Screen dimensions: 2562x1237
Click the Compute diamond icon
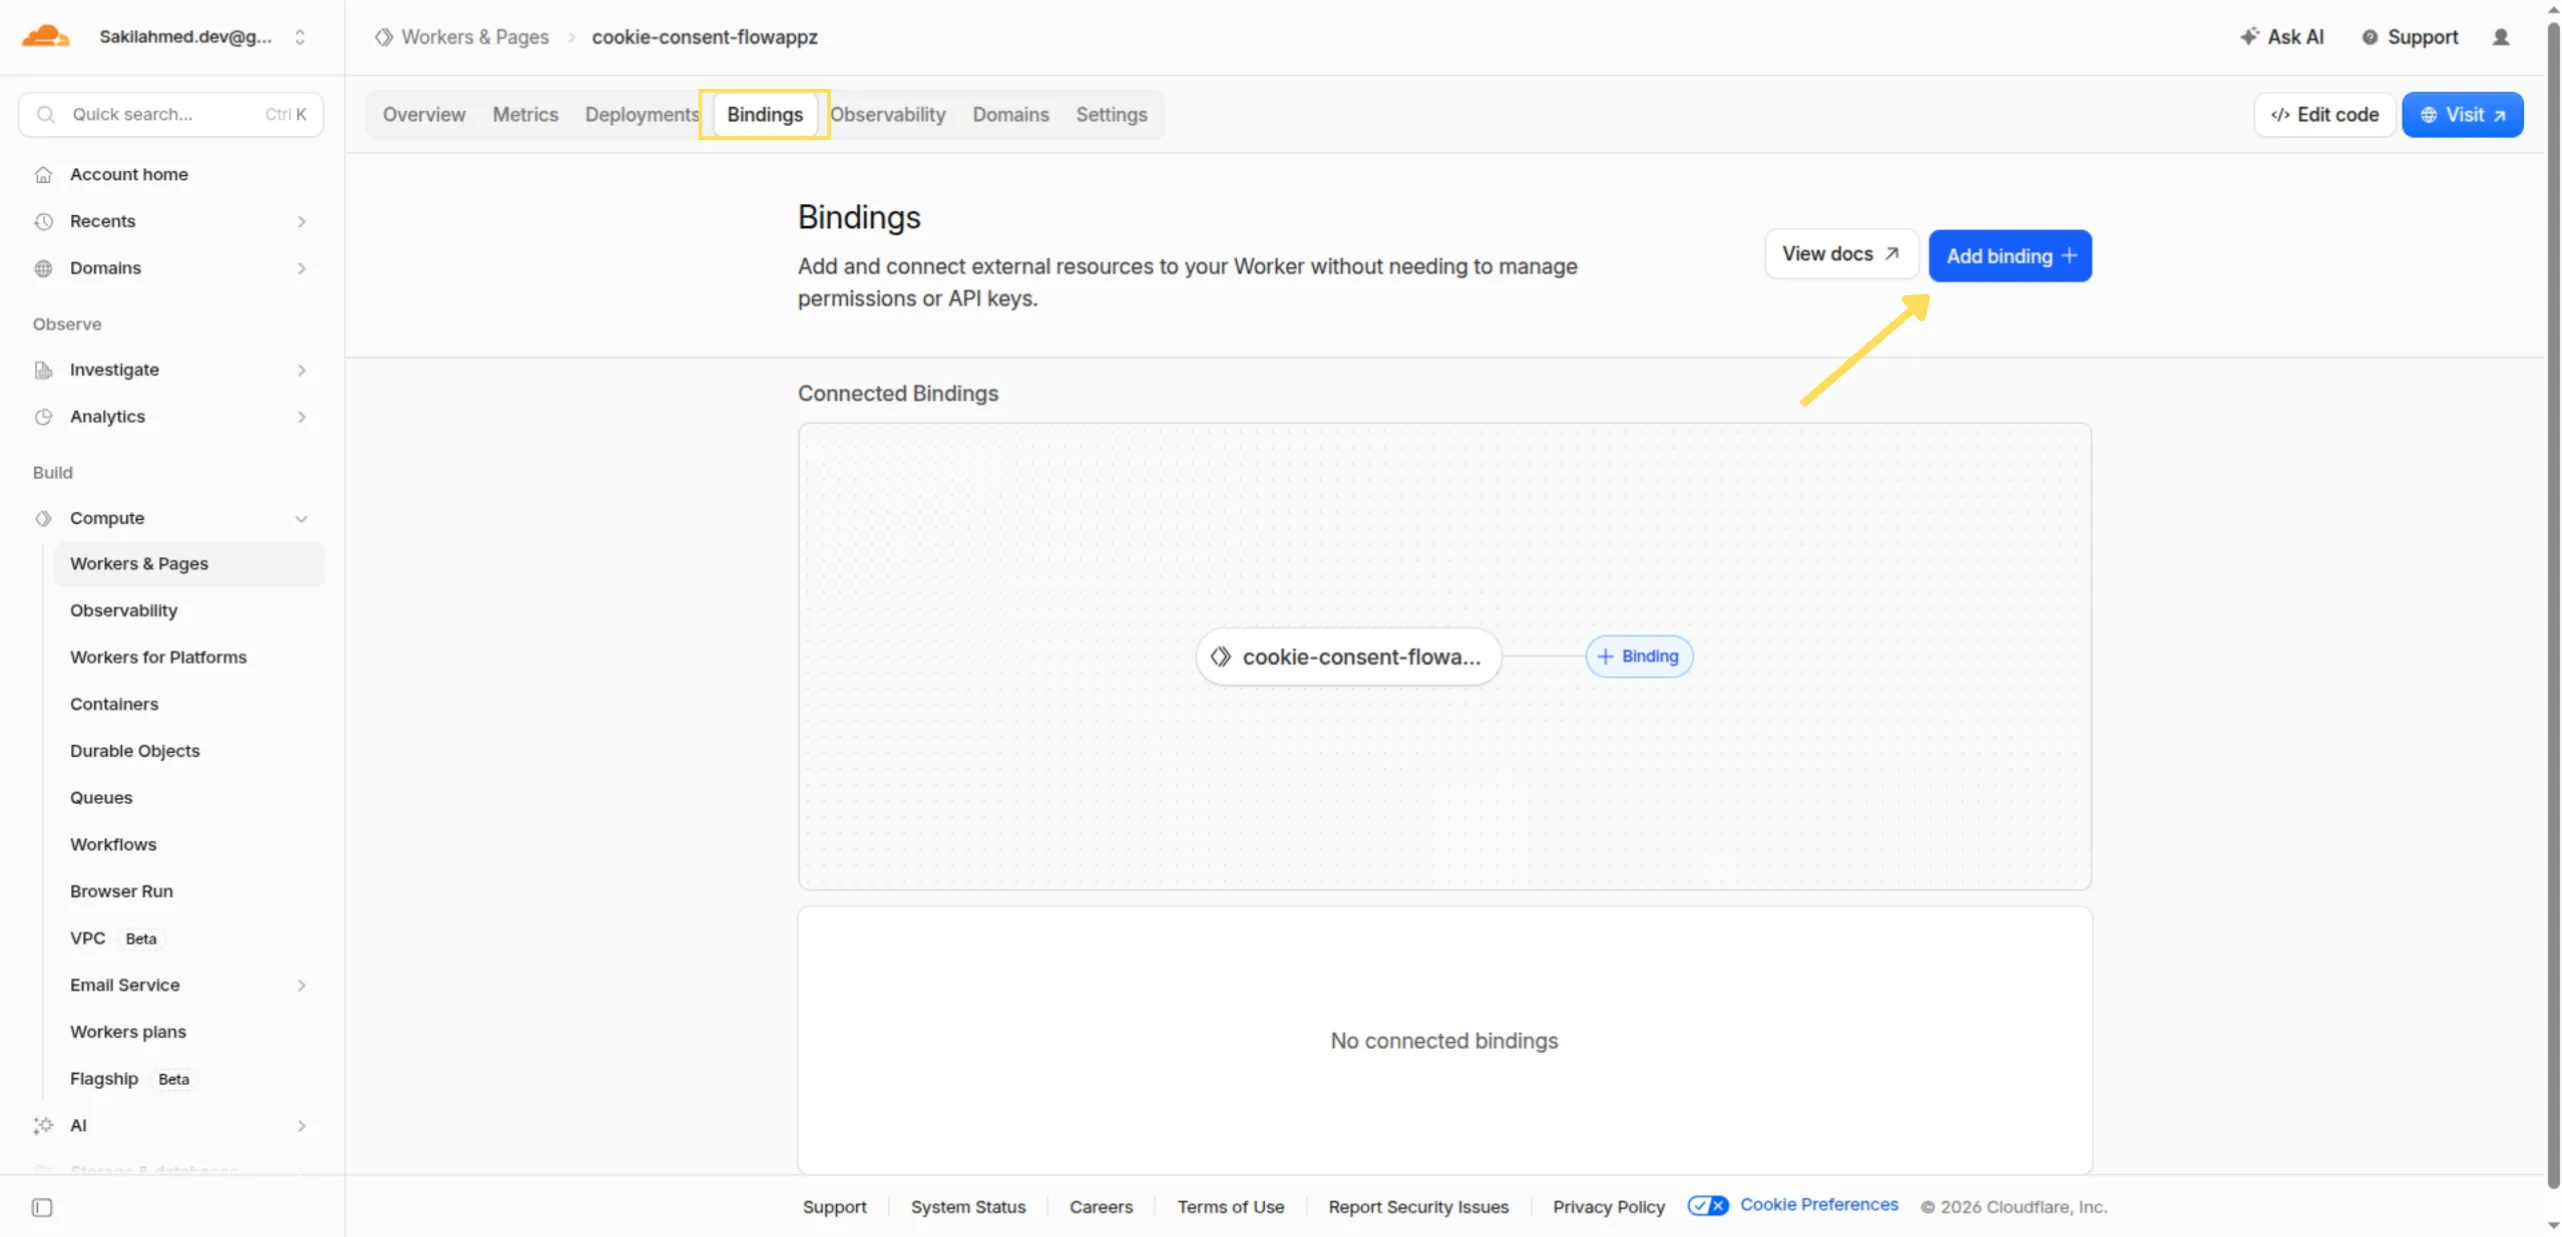coord(43,518)
